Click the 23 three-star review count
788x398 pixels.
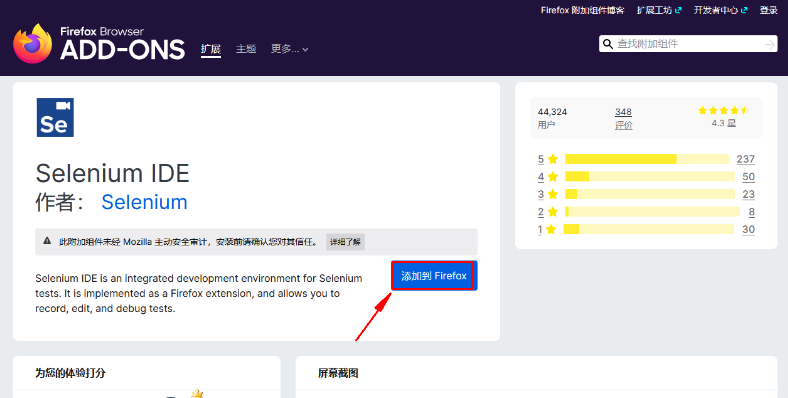click(x=748, y=194)
